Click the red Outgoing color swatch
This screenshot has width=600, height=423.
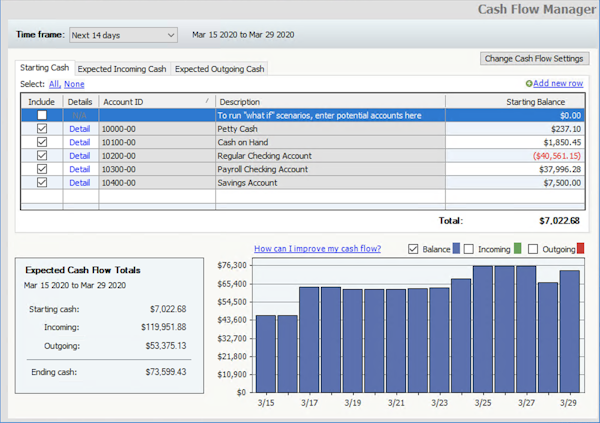tap(580, 249)
